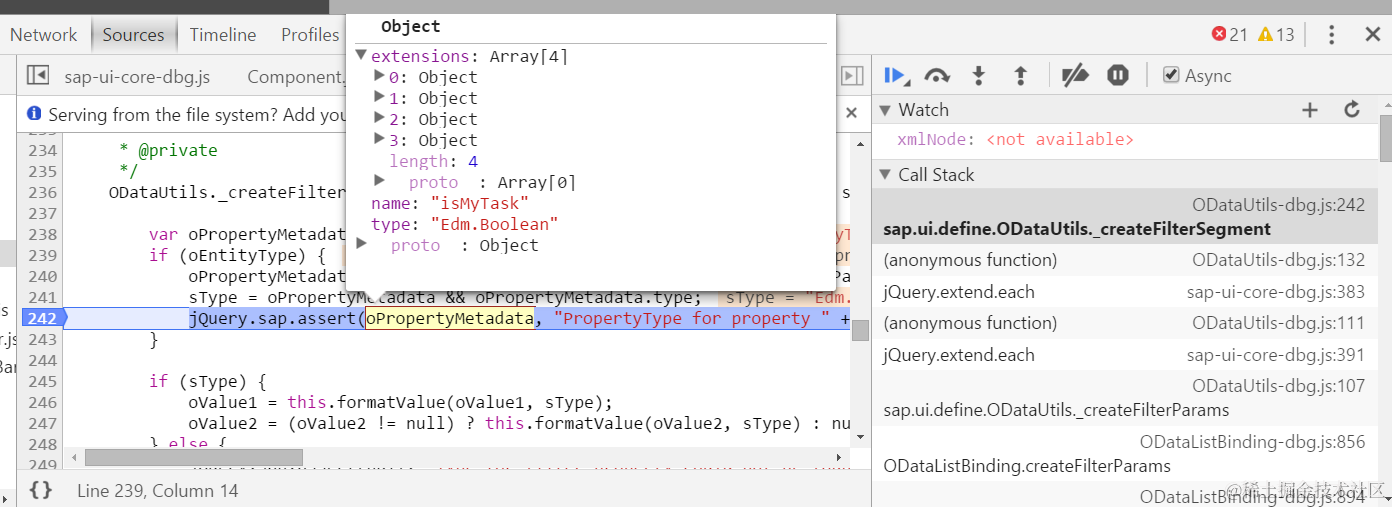Screen dimensions: 1392x507
Task: Toggle pause on exceptions icon
Action: [1118, 76]
